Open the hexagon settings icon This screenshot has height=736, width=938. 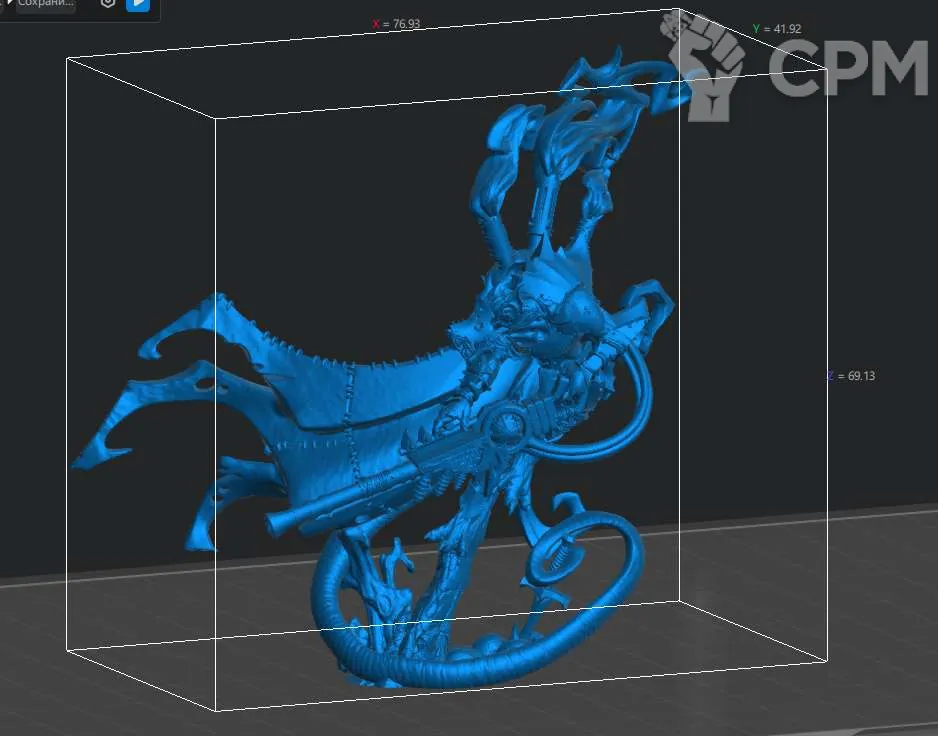108,4
